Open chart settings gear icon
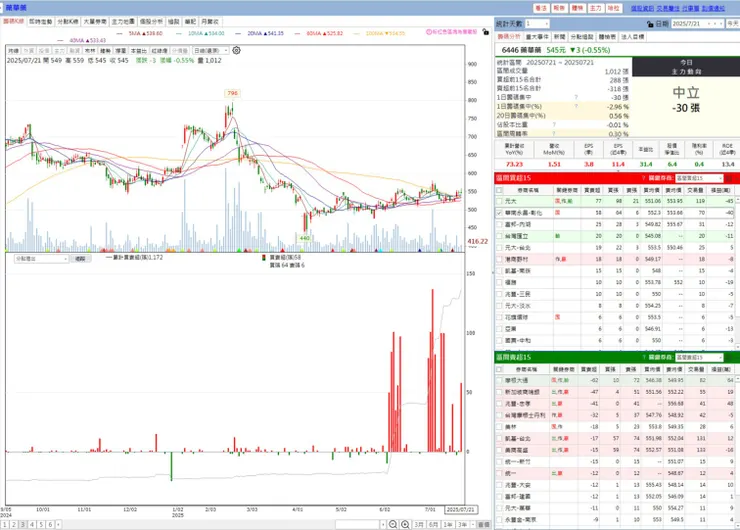 pos(236,50)
